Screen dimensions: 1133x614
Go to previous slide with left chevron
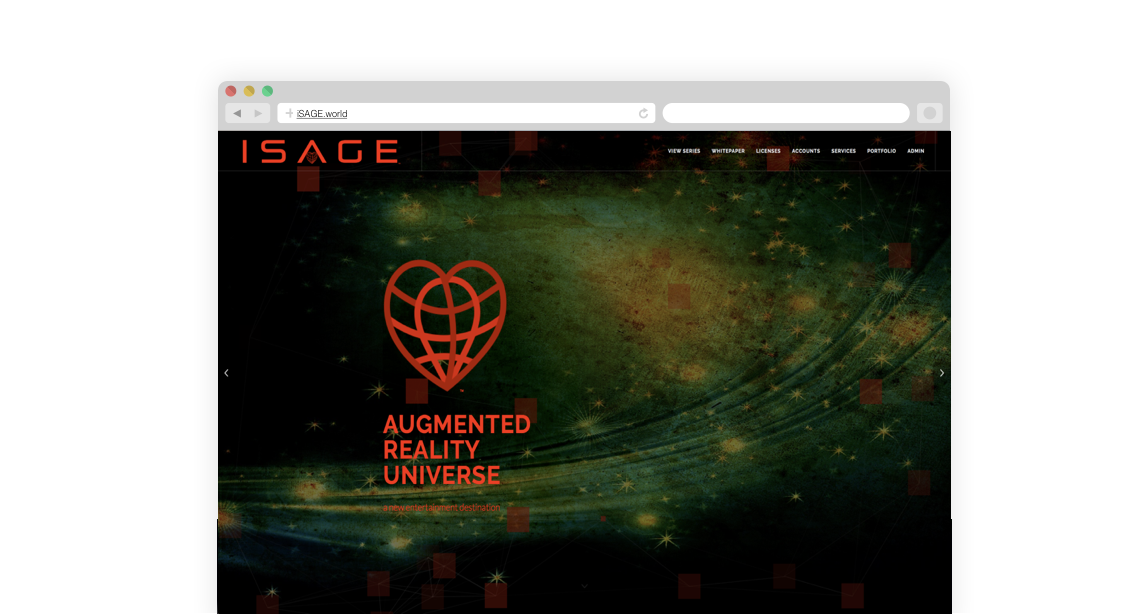[226, 373]
